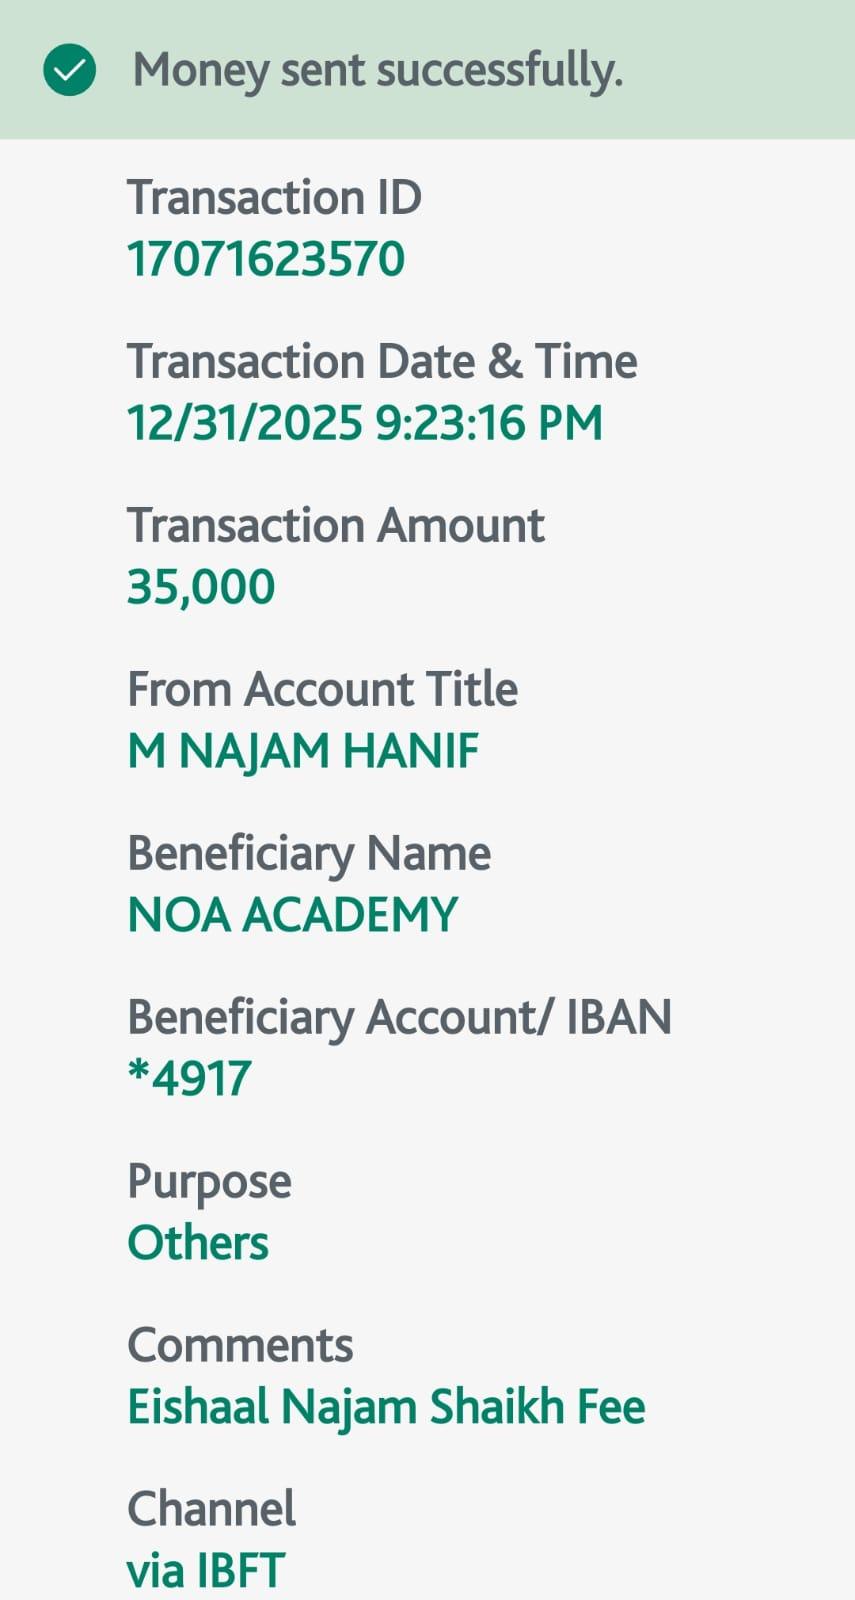The image size is (855, 1600).
Task: Select the masked account number *4917
Action: pos(189,1079)
